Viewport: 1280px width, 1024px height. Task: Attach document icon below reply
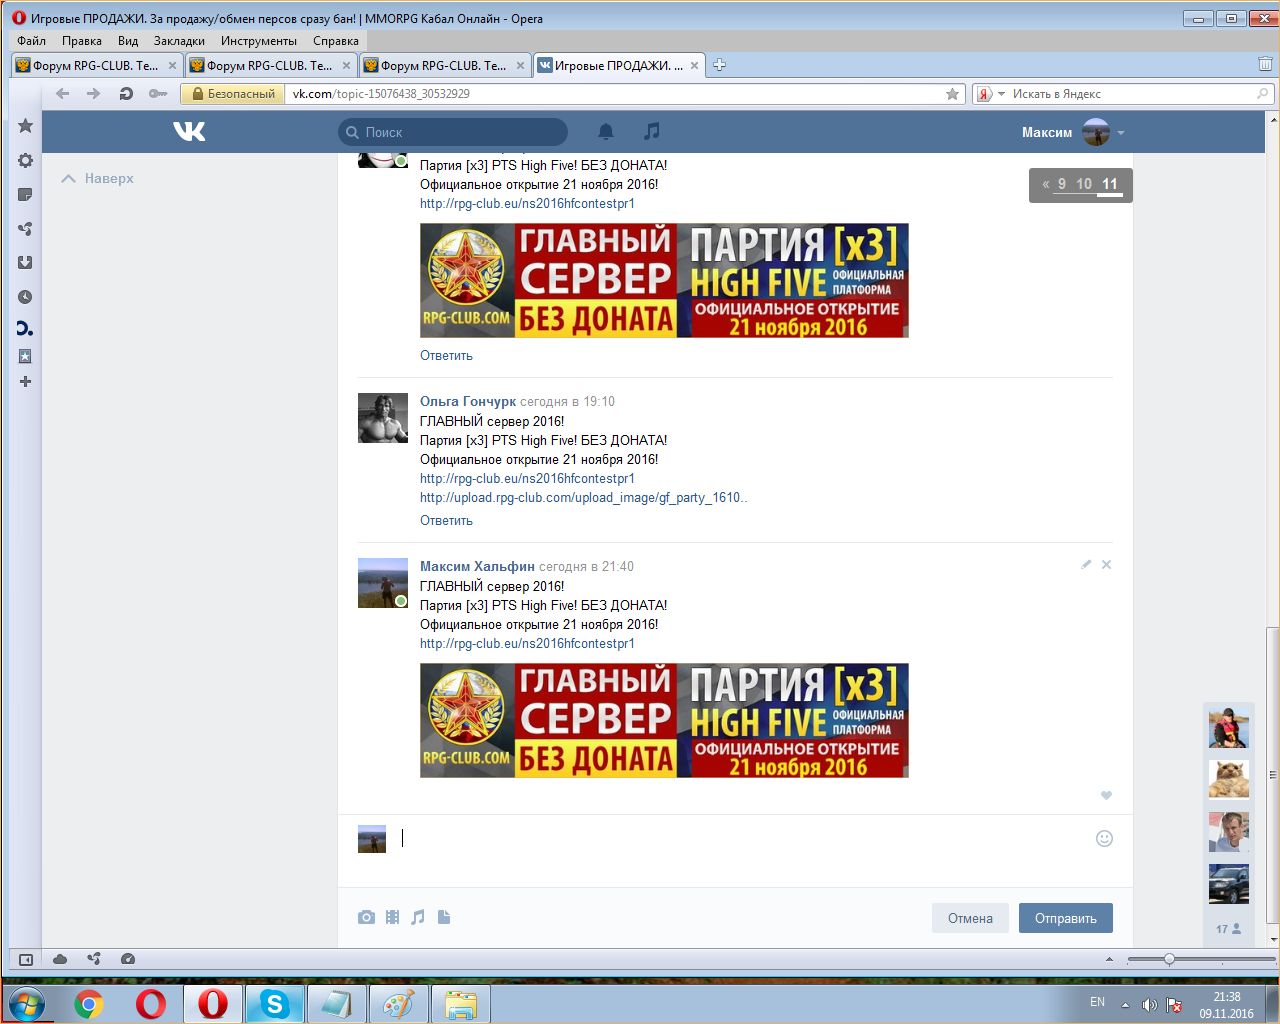pyautogui.click(x=444, y=917)
